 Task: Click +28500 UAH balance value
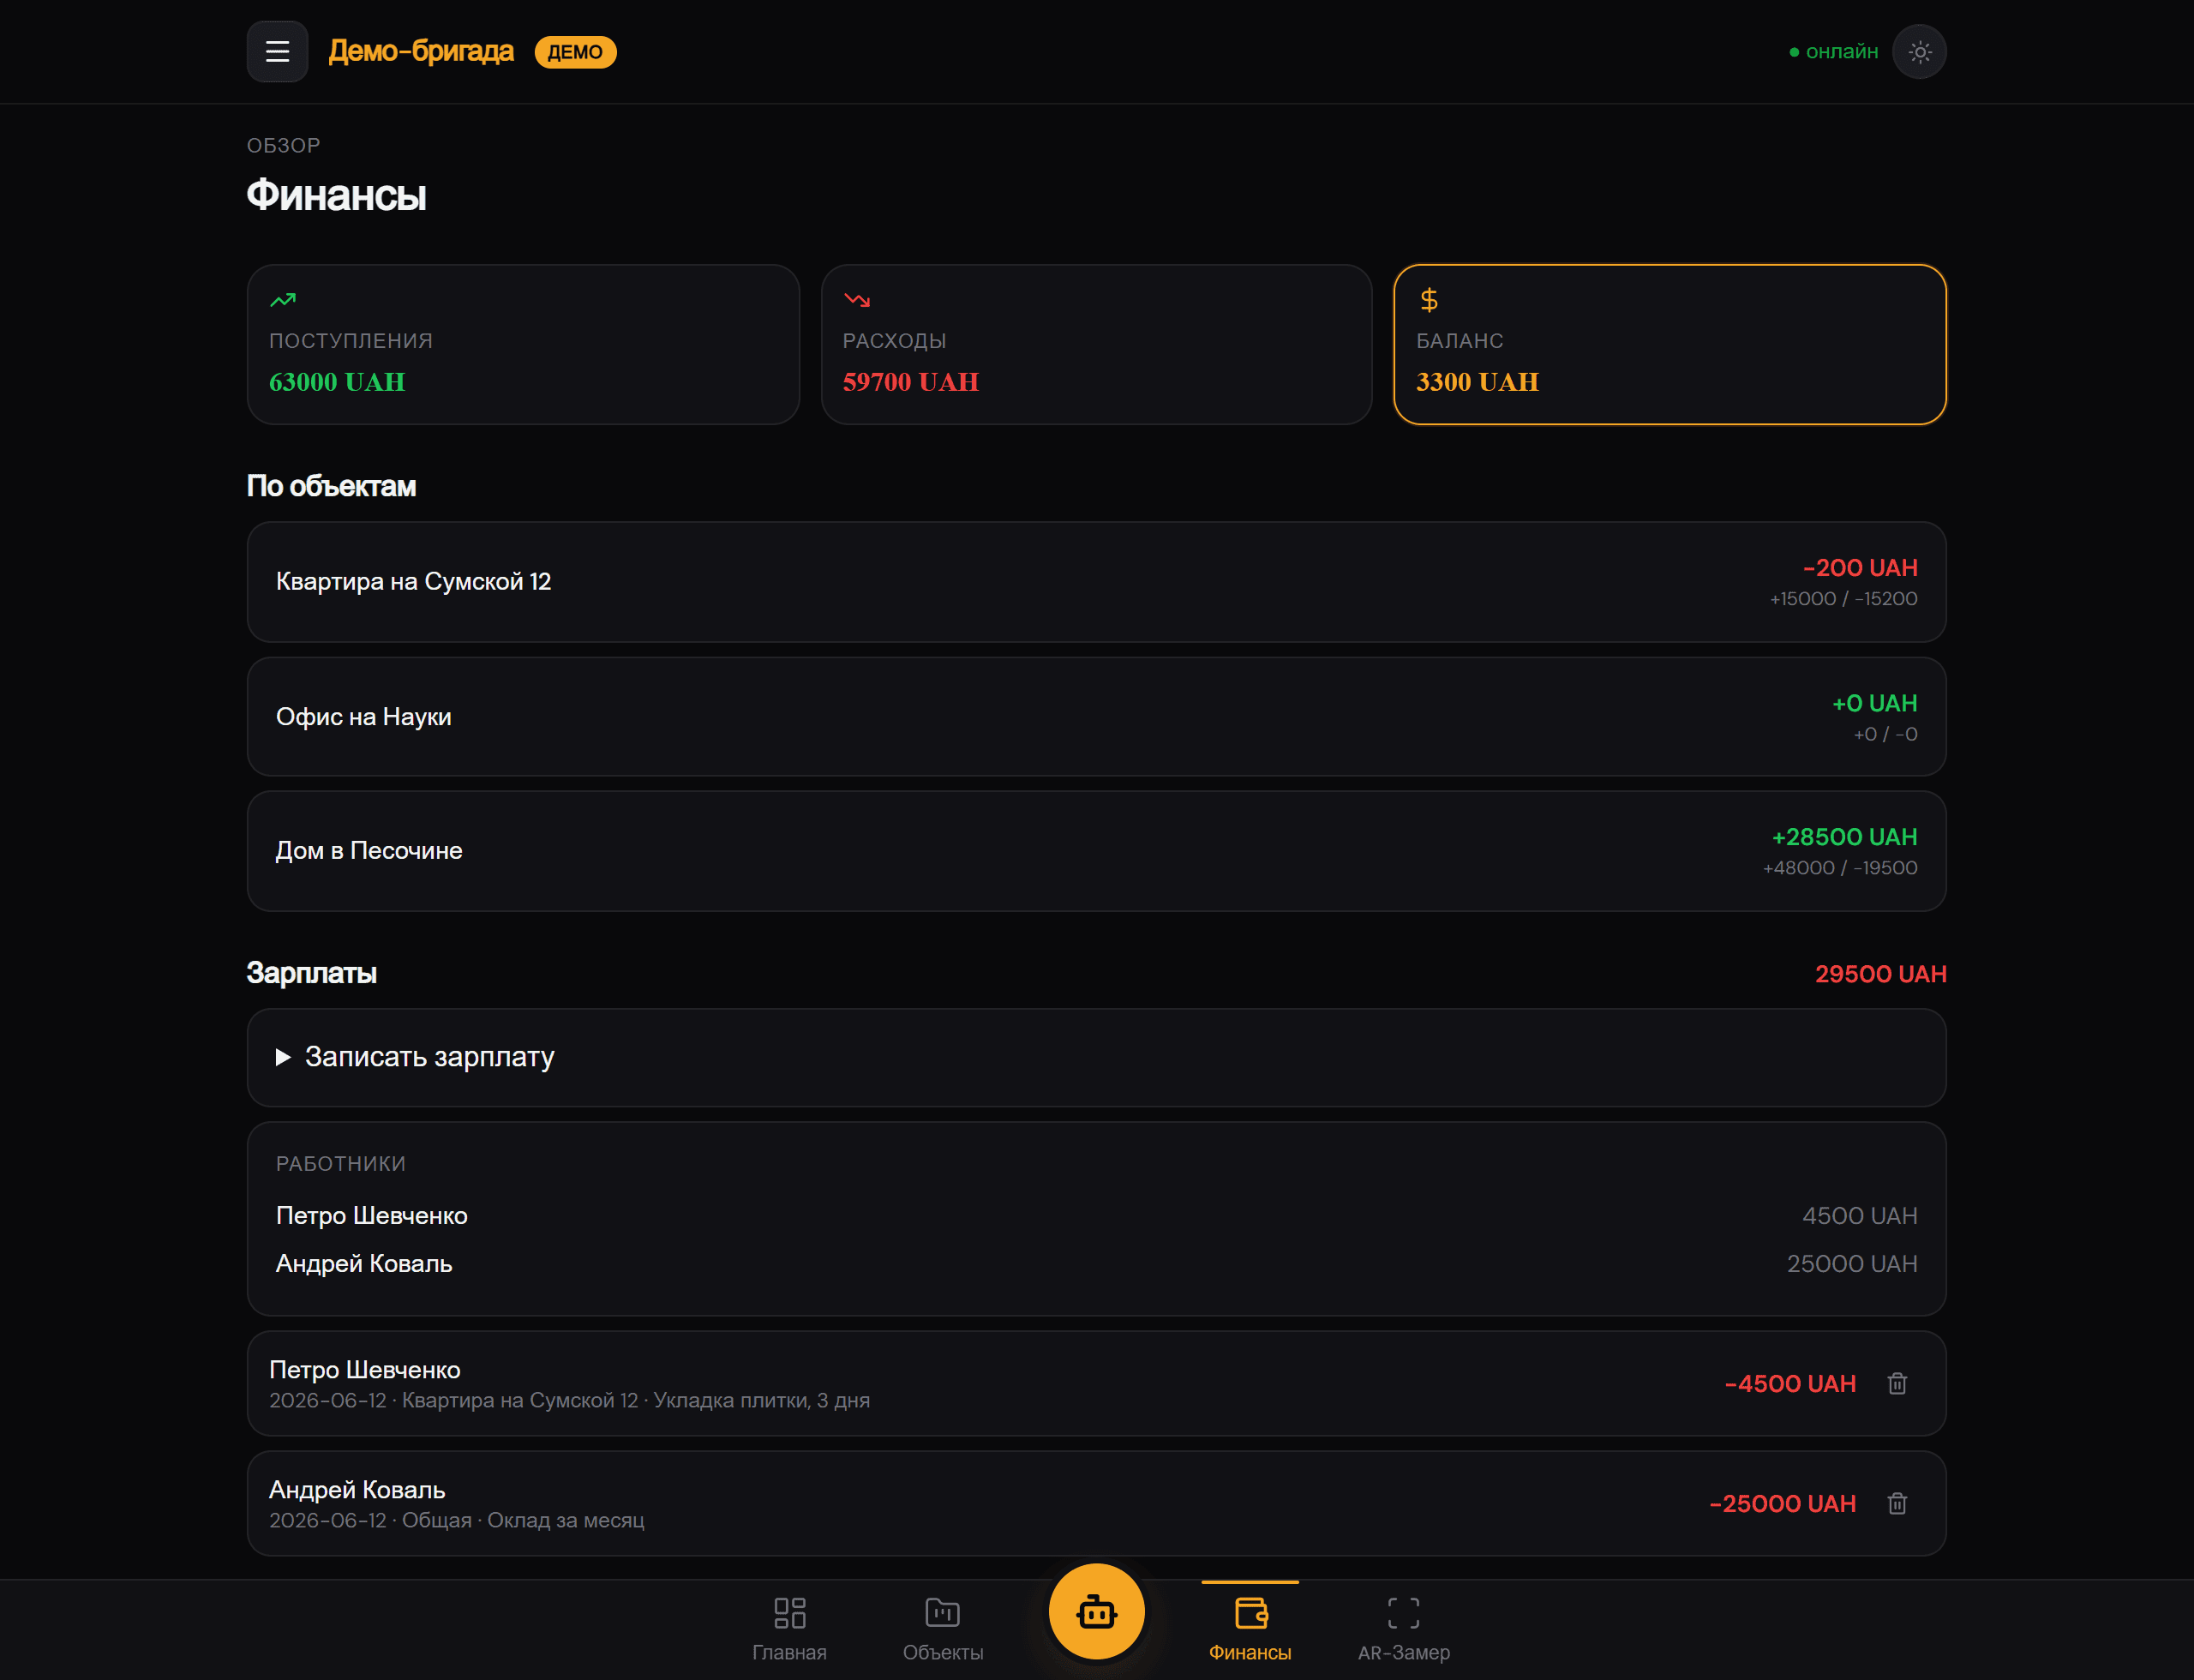coord(1844,836)
